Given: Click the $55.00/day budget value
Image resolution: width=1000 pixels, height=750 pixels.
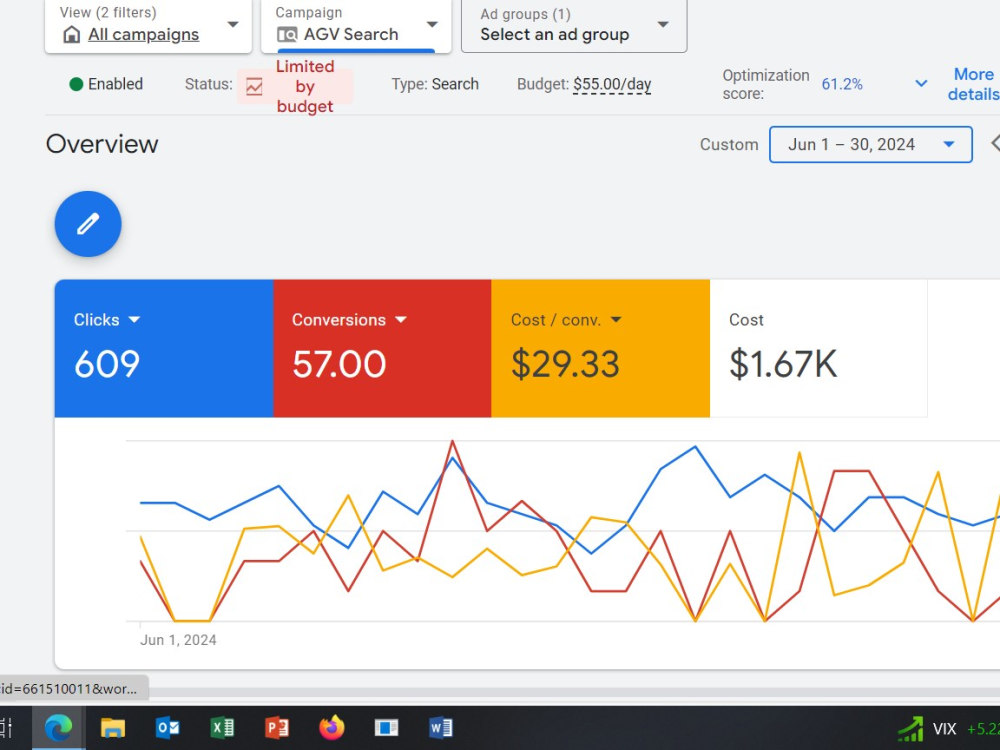Looking at the screenshot, I should point(612,84).
